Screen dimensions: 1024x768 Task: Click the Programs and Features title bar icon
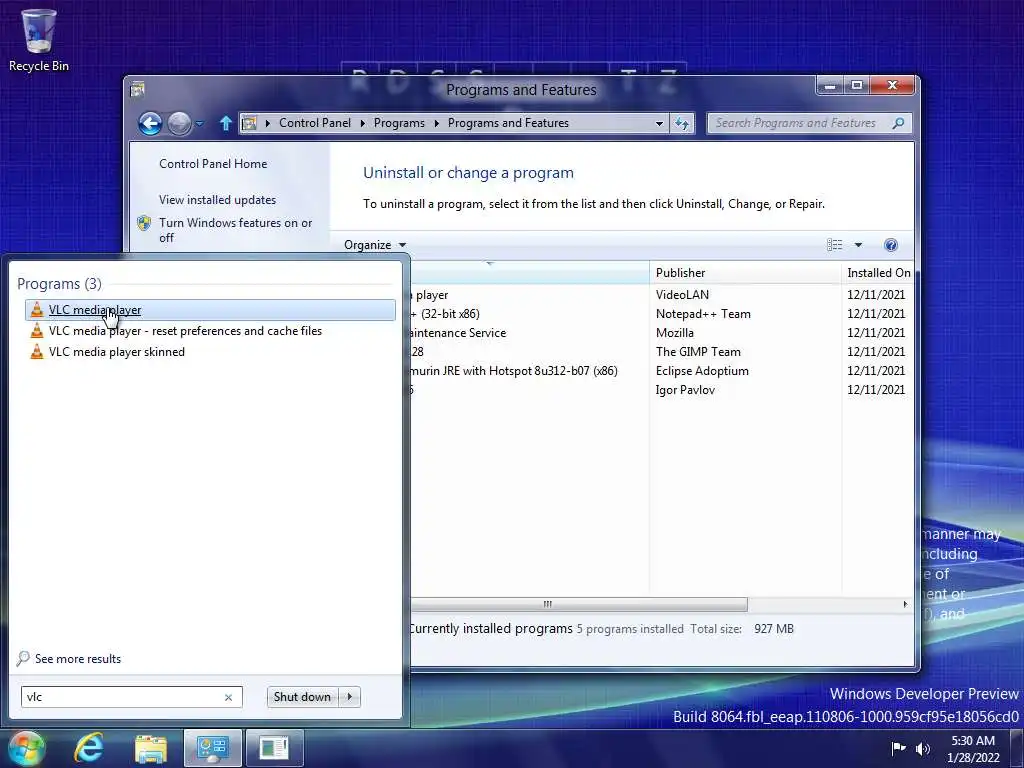click(137, 89)
